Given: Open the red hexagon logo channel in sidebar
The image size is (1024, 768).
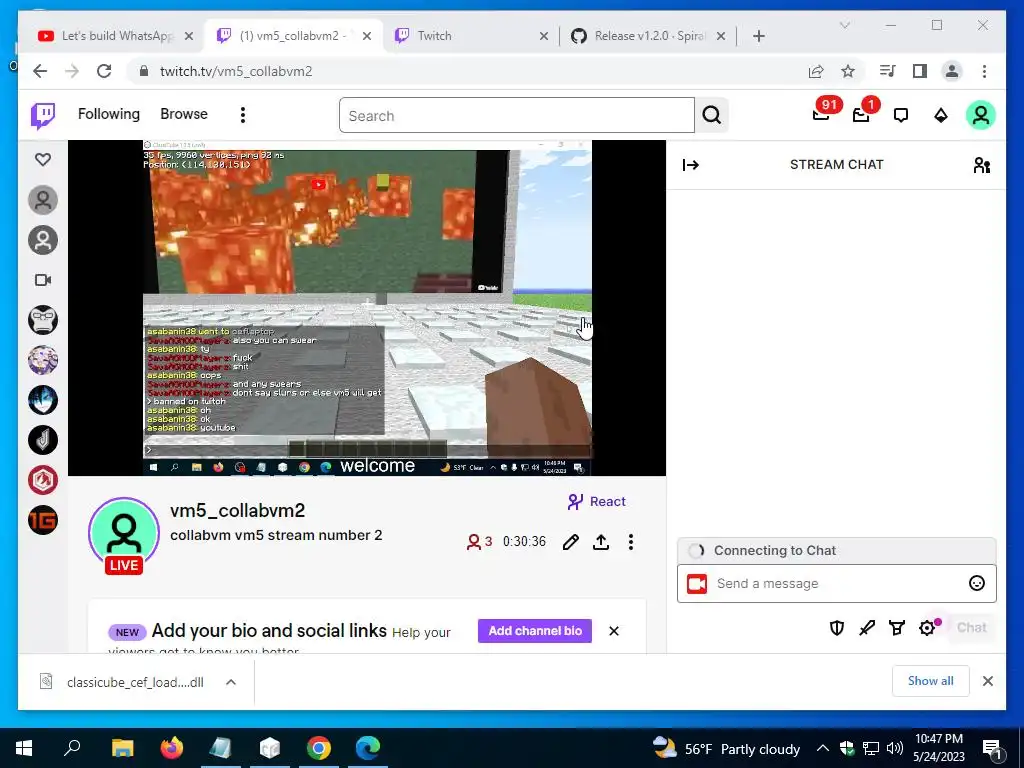Looking at the screenshot, I should point(43,480).
